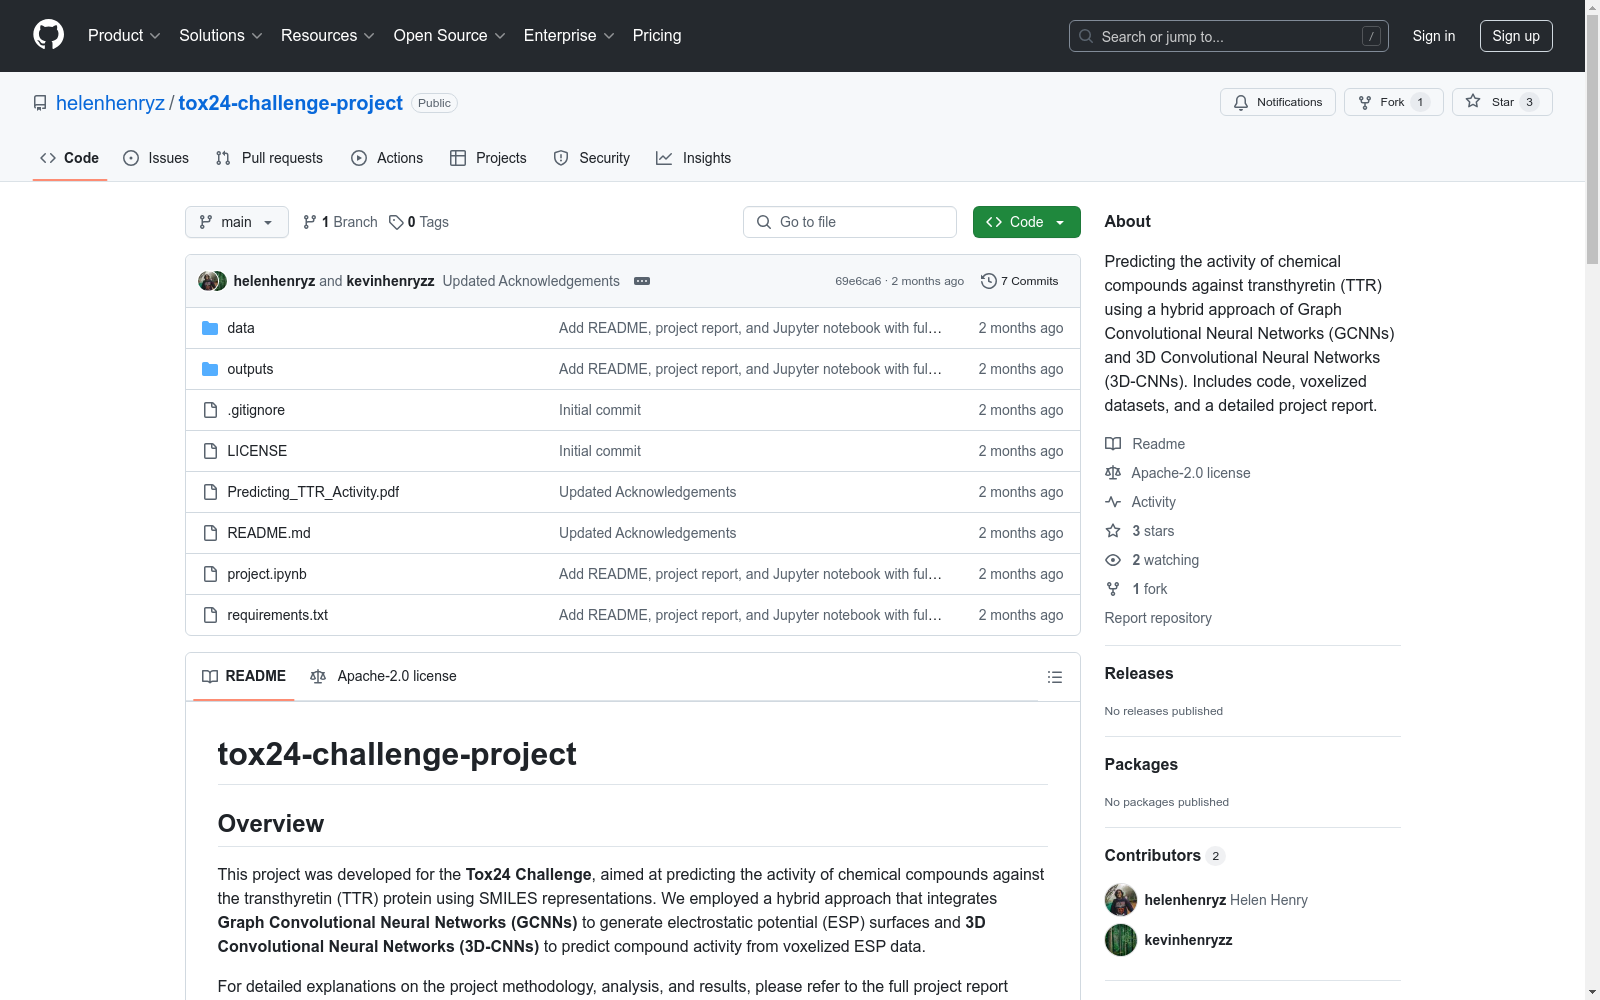Click Report repository link
Image resolution: width=1600 pixels, height=1000 pixels.
(x=1158, y=618)
